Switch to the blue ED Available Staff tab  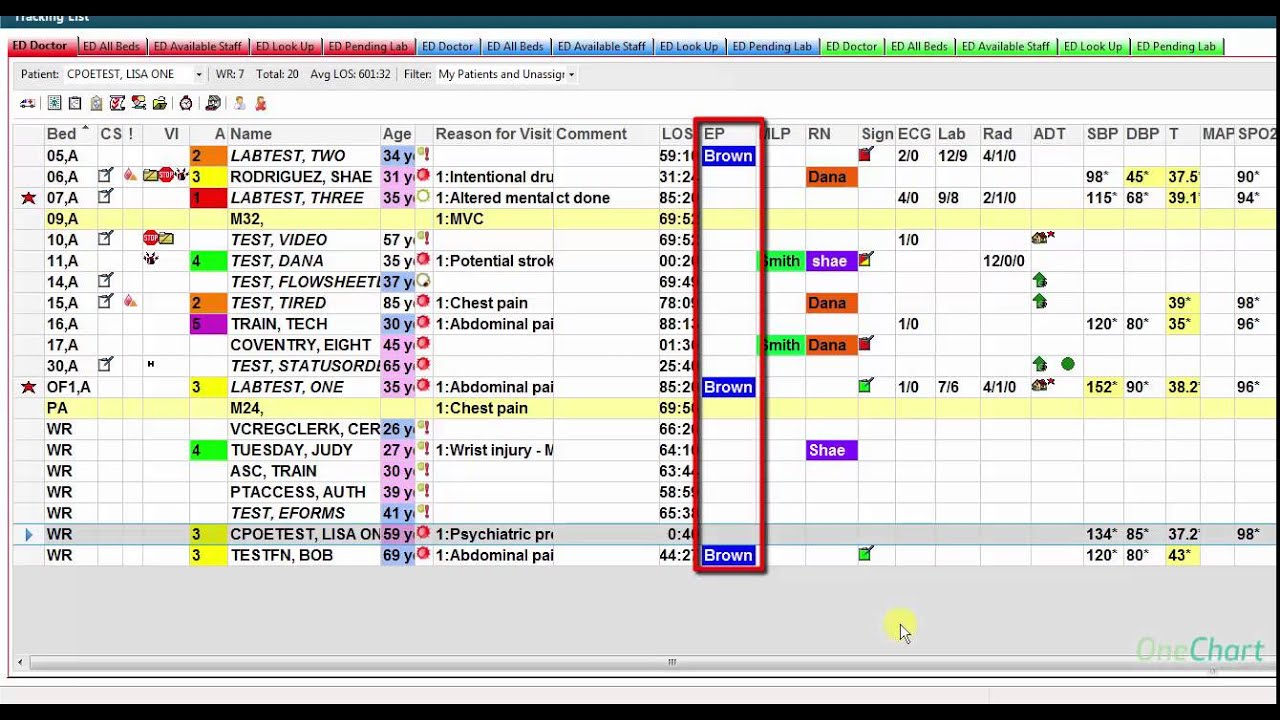(x=601, y=46)
